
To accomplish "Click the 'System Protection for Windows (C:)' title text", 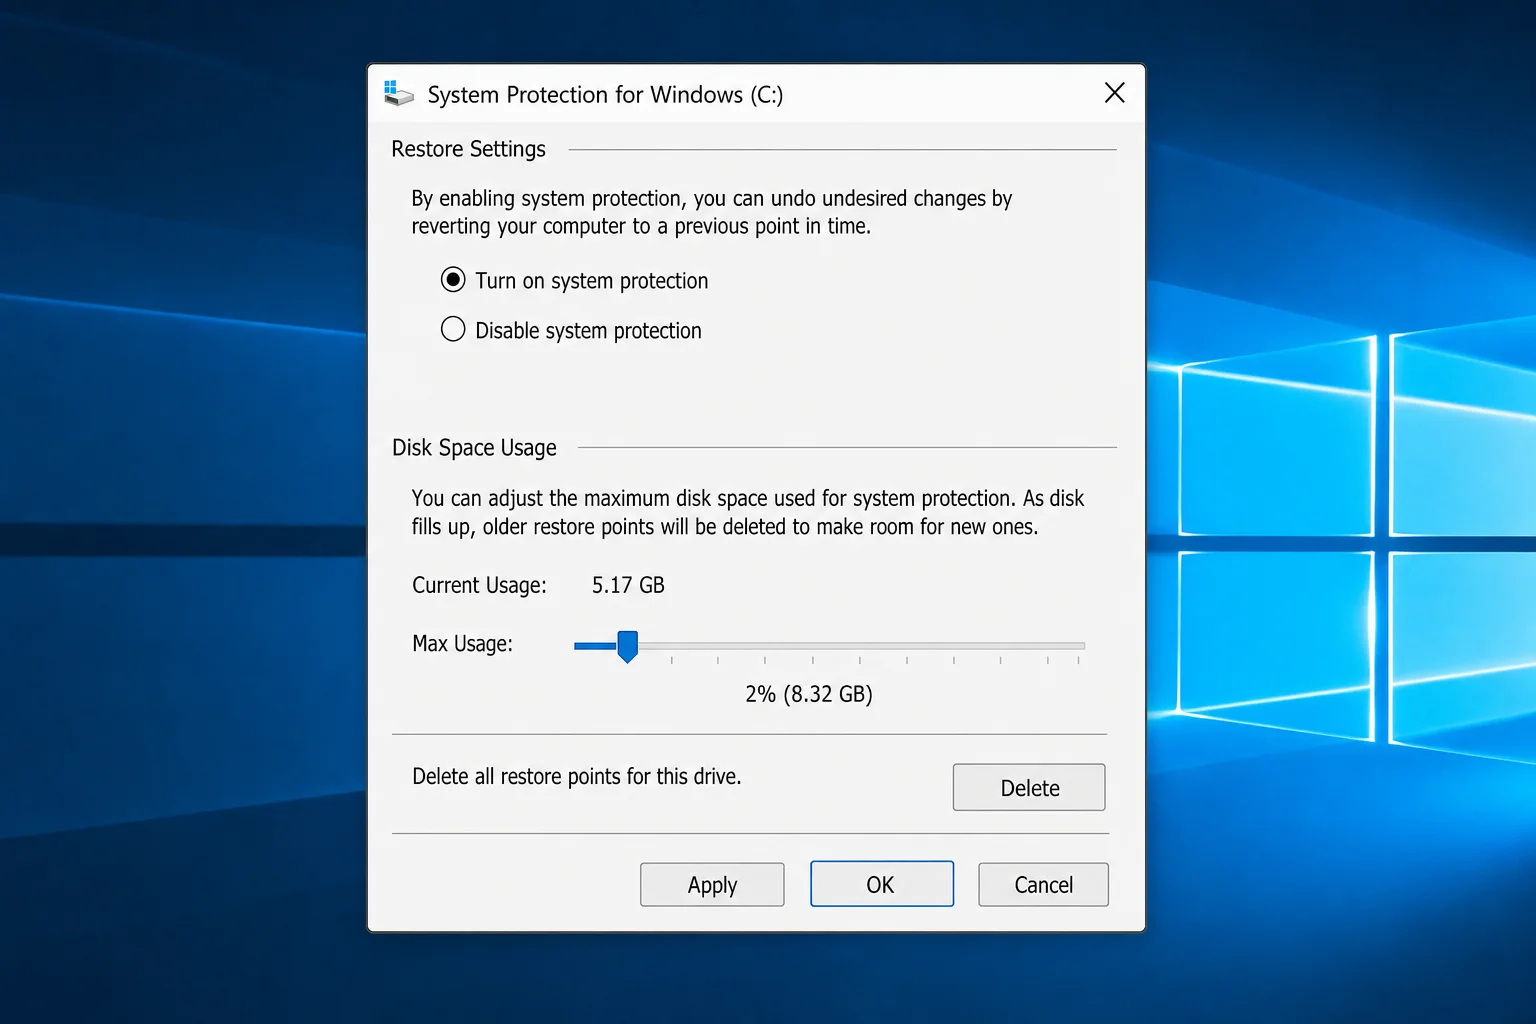I will coord(605,94).
